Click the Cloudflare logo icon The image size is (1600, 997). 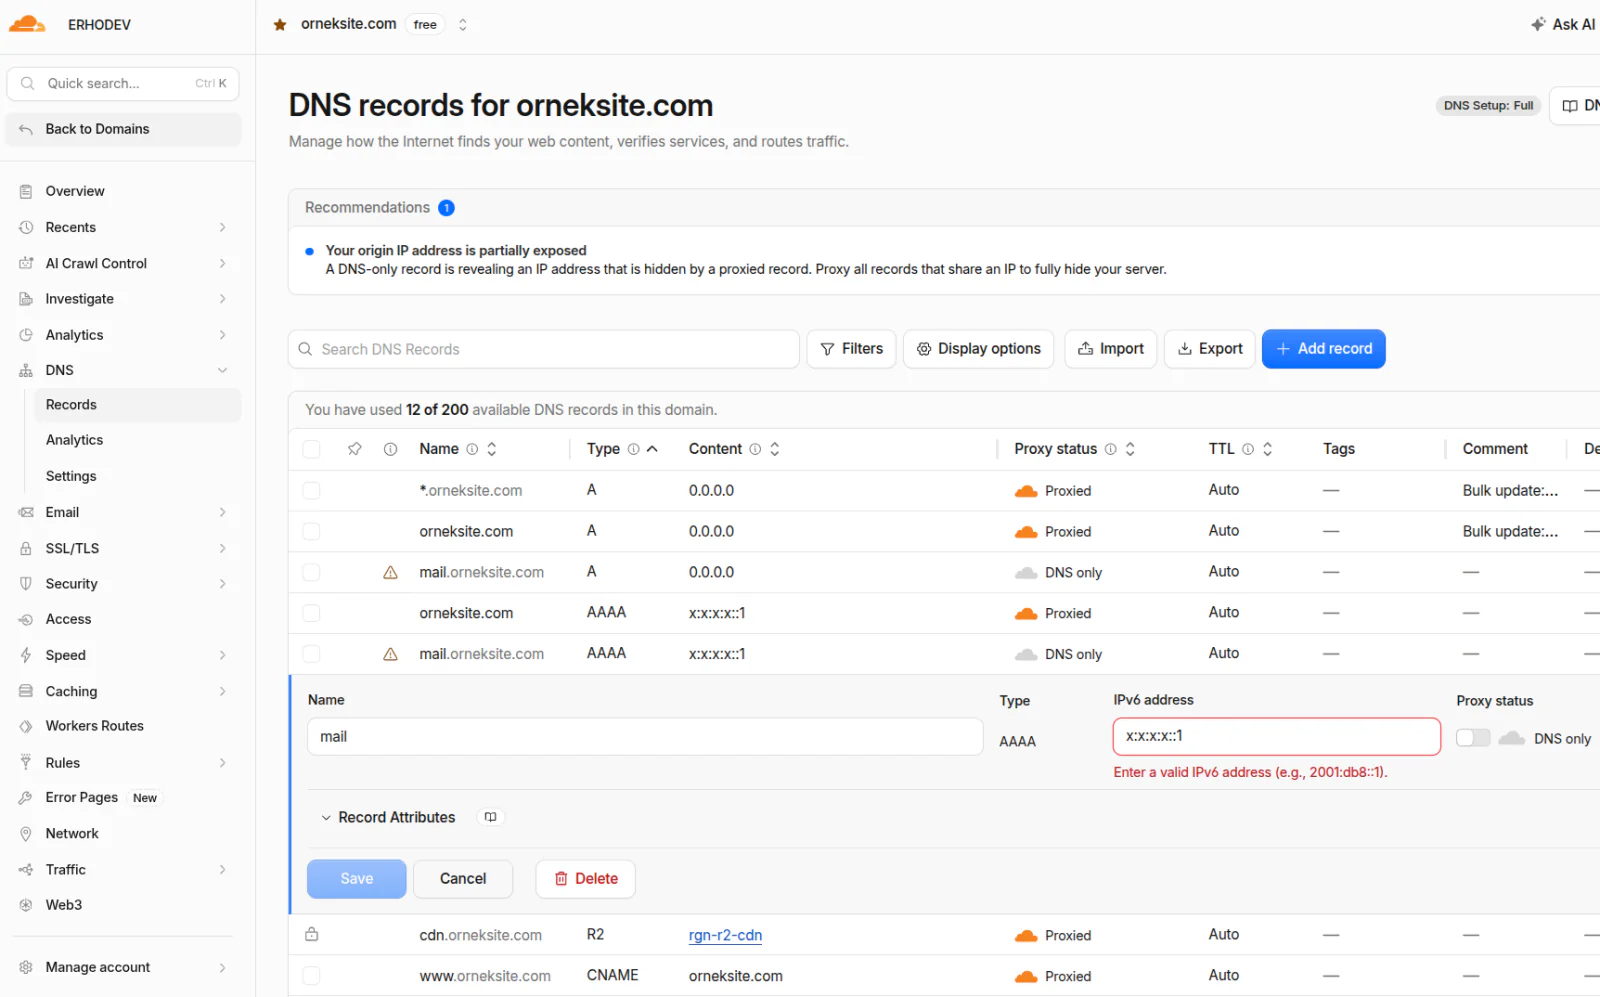(x=27, y=24)
